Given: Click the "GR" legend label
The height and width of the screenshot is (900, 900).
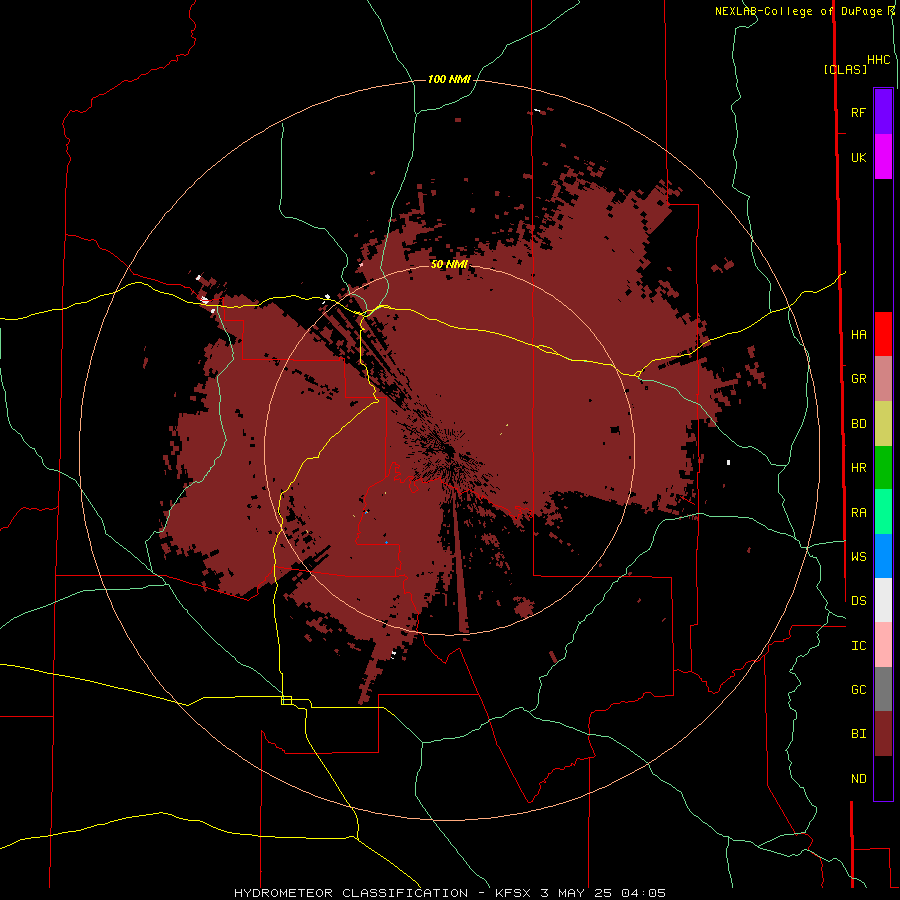Looking at the screenshot, I should pos(858,379).
